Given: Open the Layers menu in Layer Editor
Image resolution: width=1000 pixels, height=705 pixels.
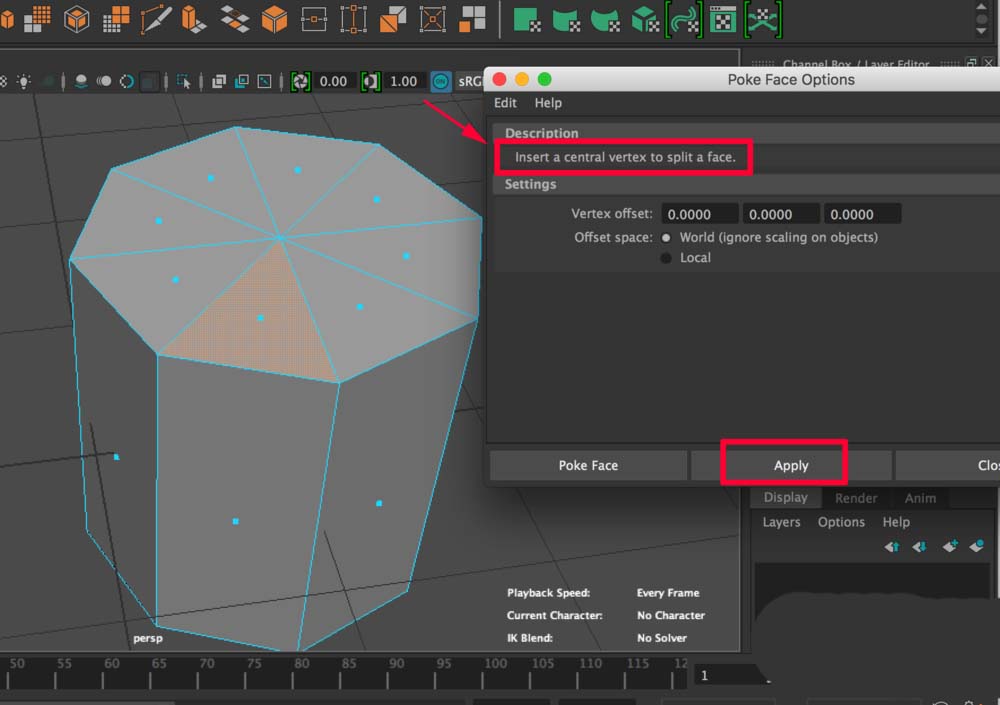Looking at the screenshot, I should coord(781,522).
